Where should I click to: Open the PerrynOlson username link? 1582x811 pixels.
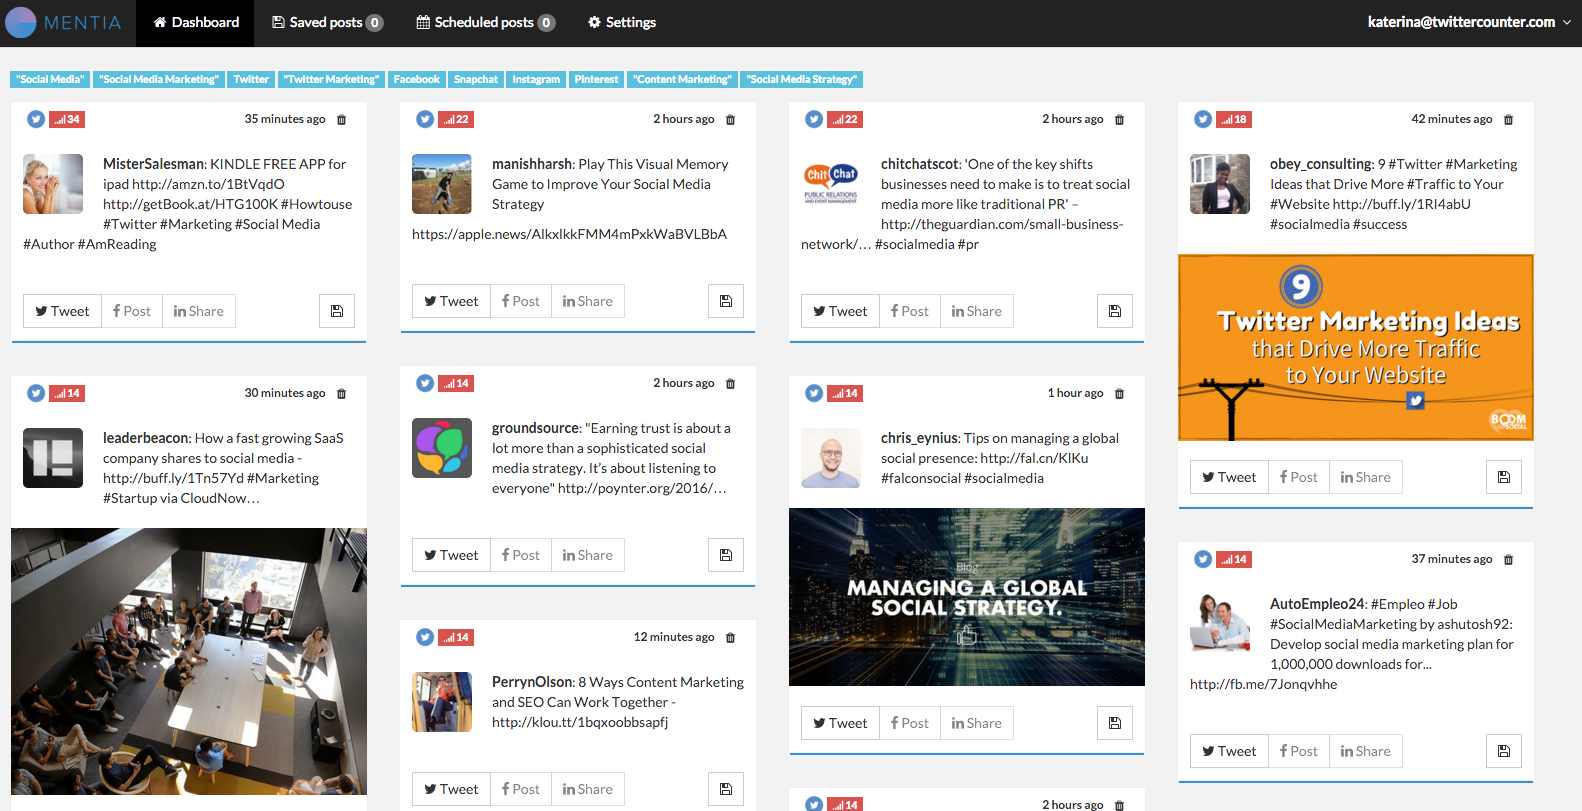coord(532,682)
